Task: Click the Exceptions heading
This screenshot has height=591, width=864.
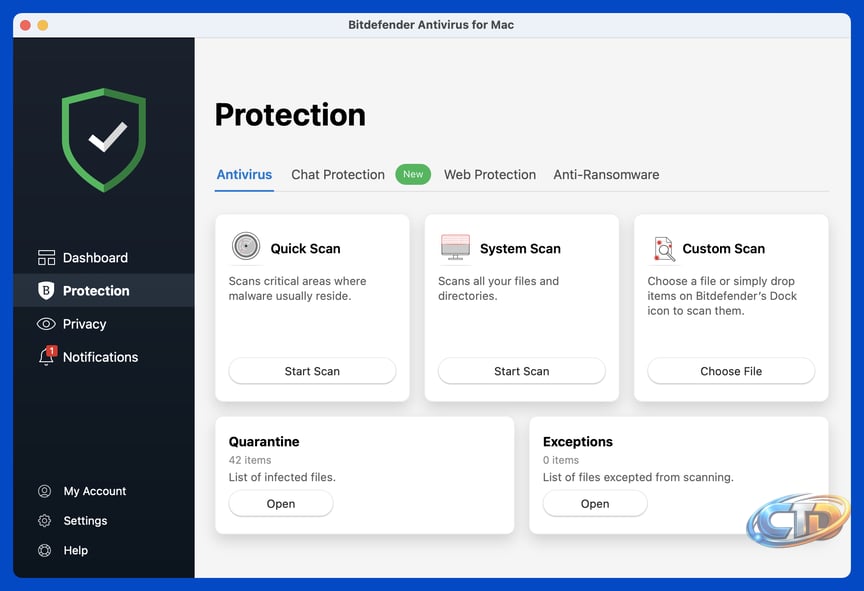Action: coord(577,442)
